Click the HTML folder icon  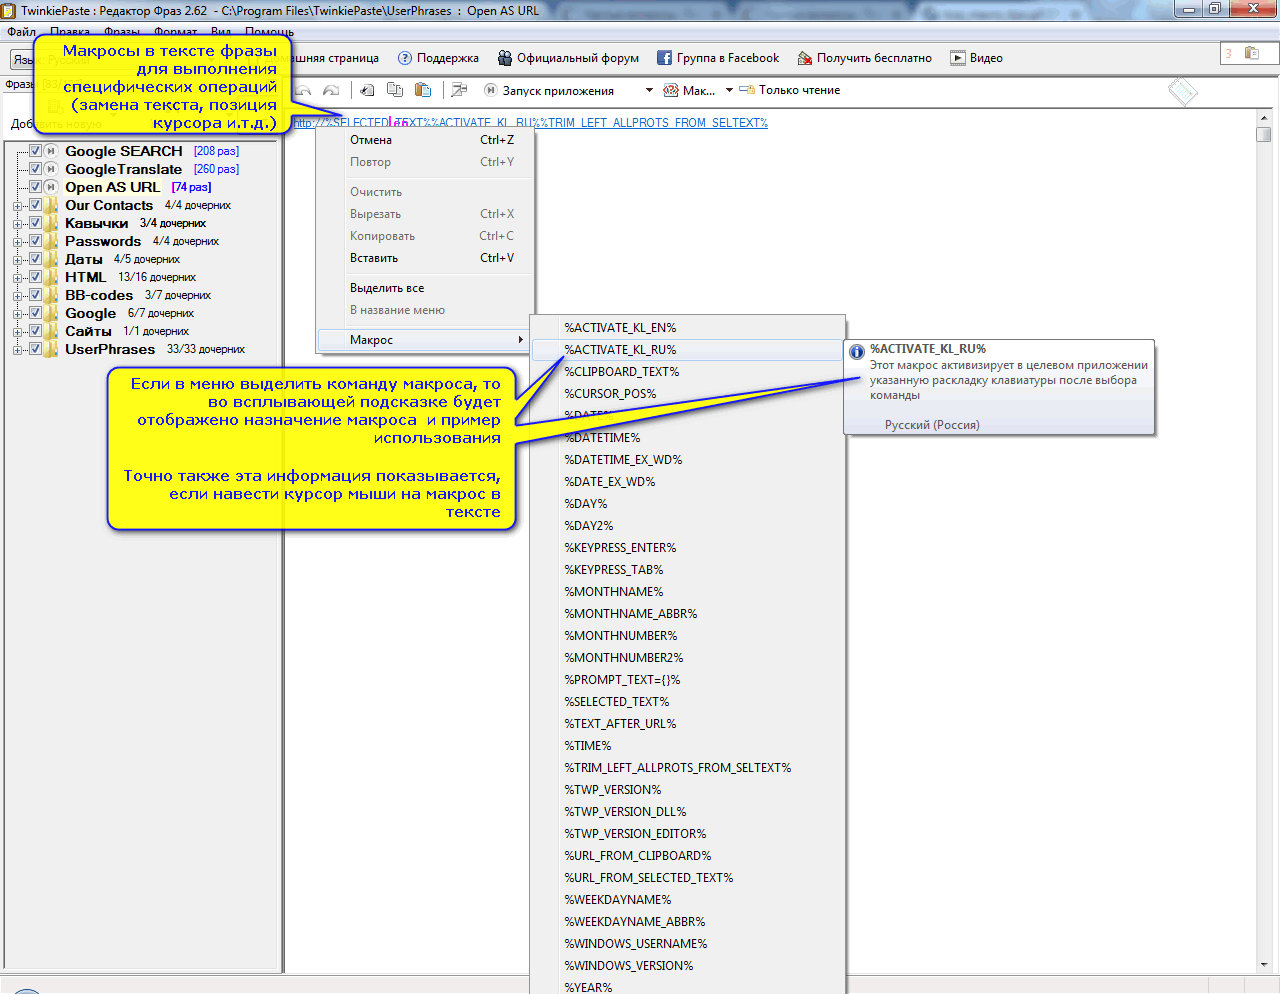51,277
